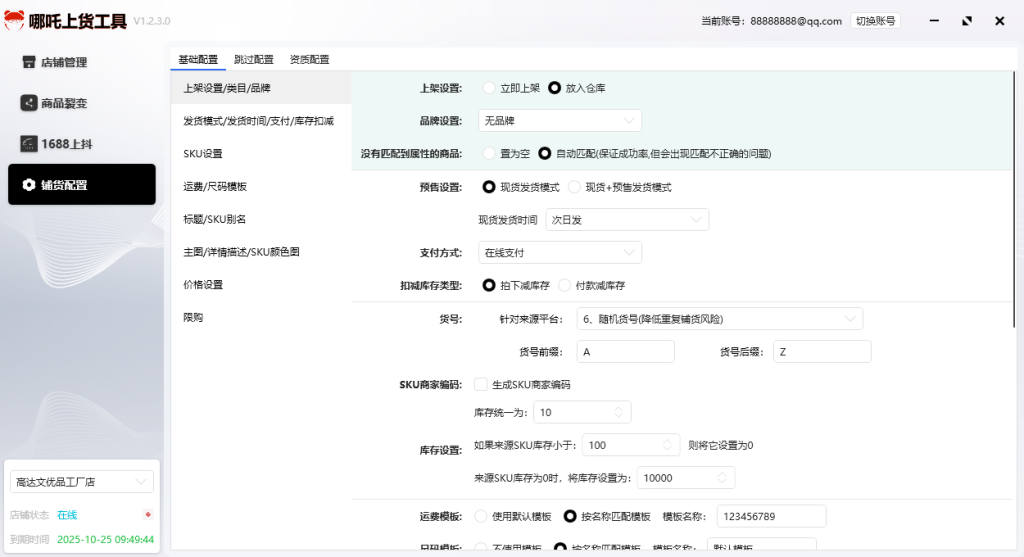1024x557 pixels.
Task: Click the 切换账号 button
Action: point(875,21)
